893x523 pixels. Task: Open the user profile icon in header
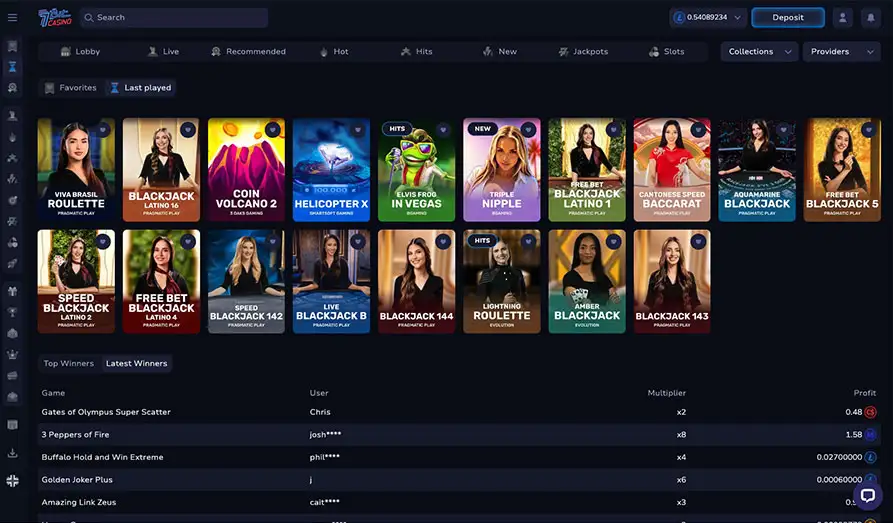[x=843, y=18]
